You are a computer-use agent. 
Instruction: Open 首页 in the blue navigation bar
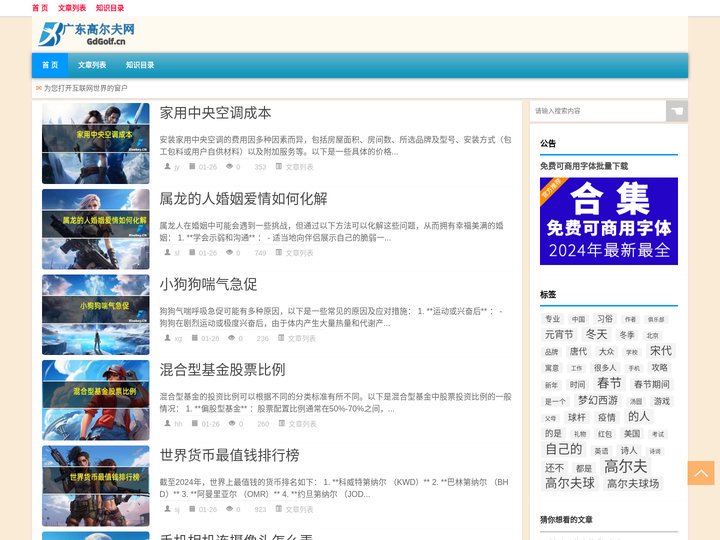(50, 65)
